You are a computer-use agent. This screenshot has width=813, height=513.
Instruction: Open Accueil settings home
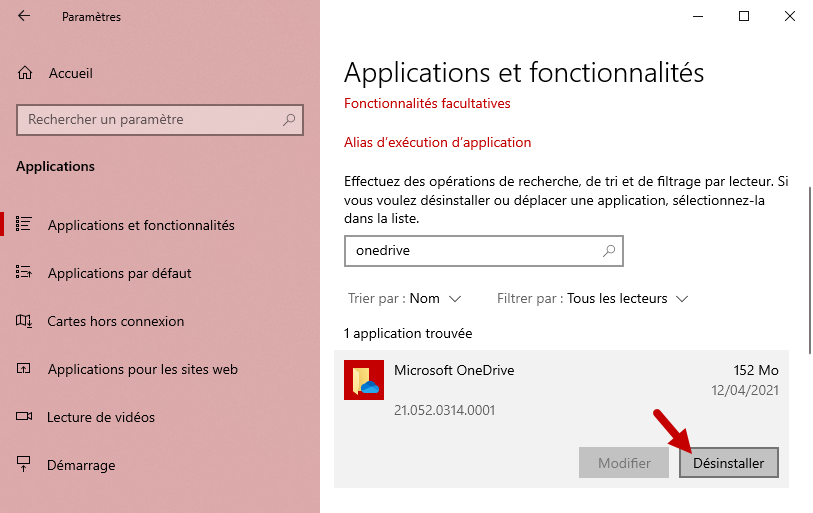tap(71, 73)
